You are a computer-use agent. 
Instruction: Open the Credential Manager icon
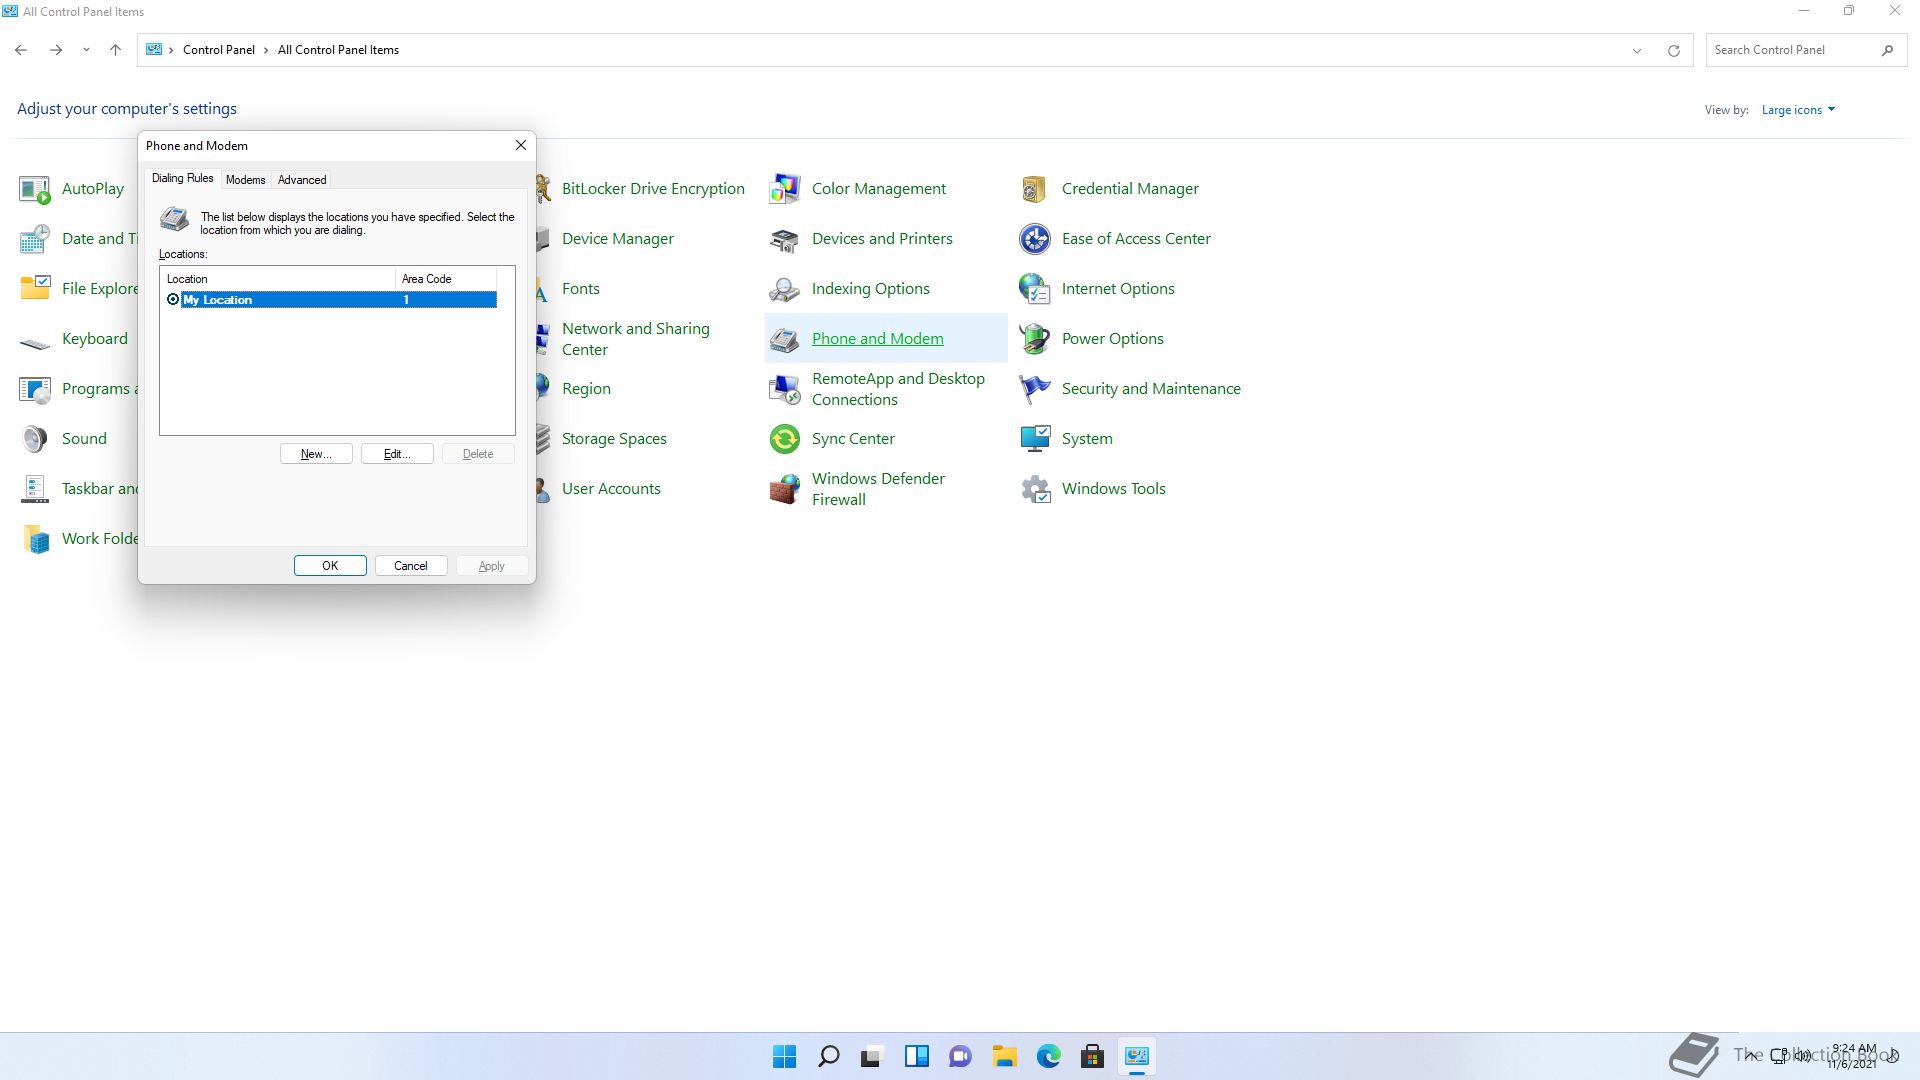(x=1035, y=189)
